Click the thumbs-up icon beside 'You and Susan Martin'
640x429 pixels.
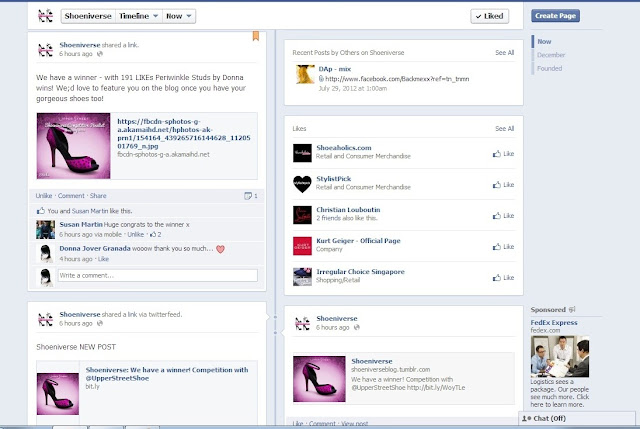(40, 211)
